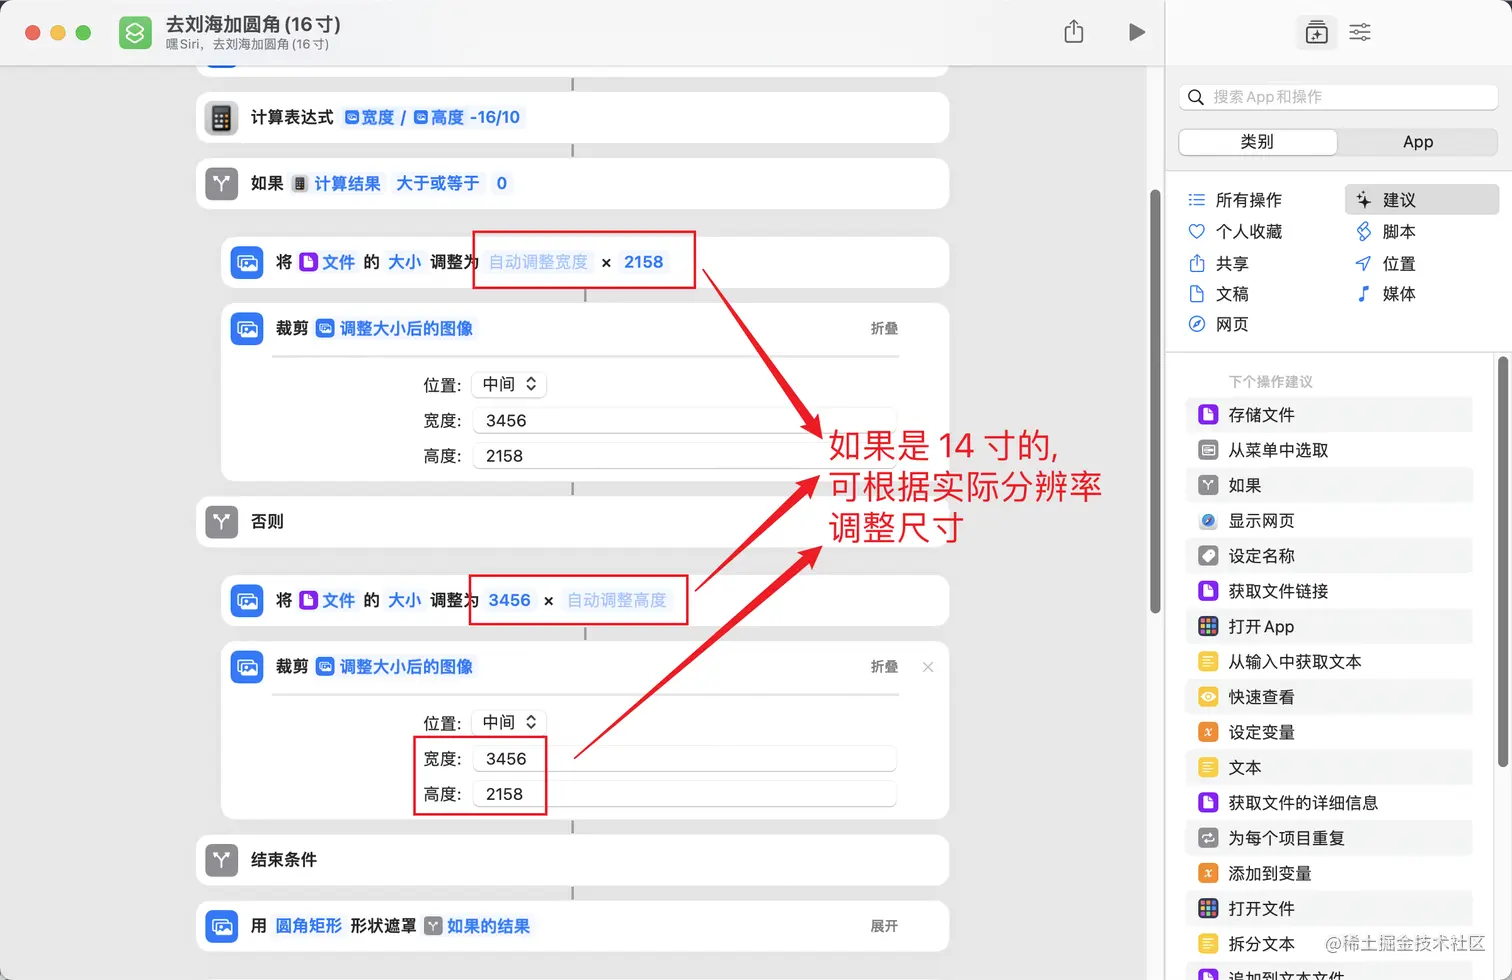Click the 2158 height value in resize action
Viewport: 1512px width, 980px height.
(x=644, y=262)
